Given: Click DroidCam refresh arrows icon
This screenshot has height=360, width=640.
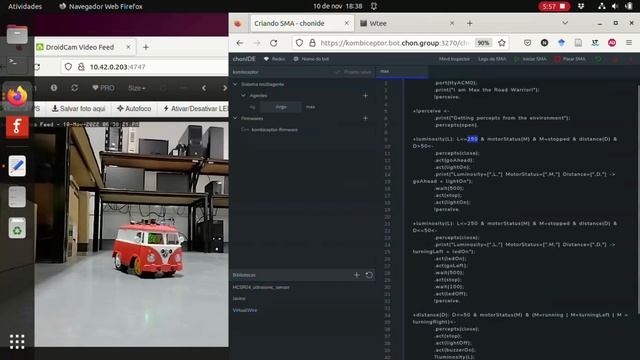Looking at the screenshot, I should click(x=74, y=88).
